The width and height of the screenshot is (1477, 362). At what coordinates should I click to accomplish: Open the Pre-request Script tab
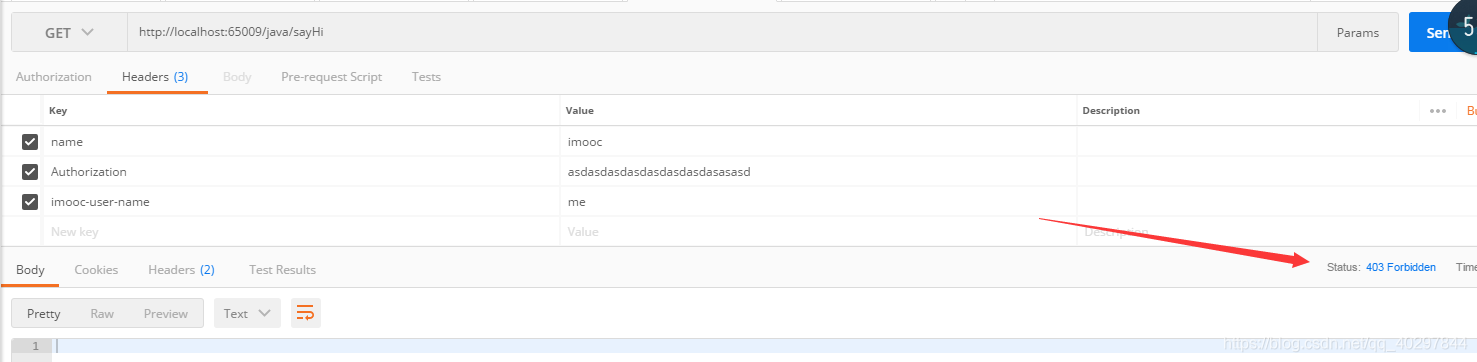click(331, 77)
